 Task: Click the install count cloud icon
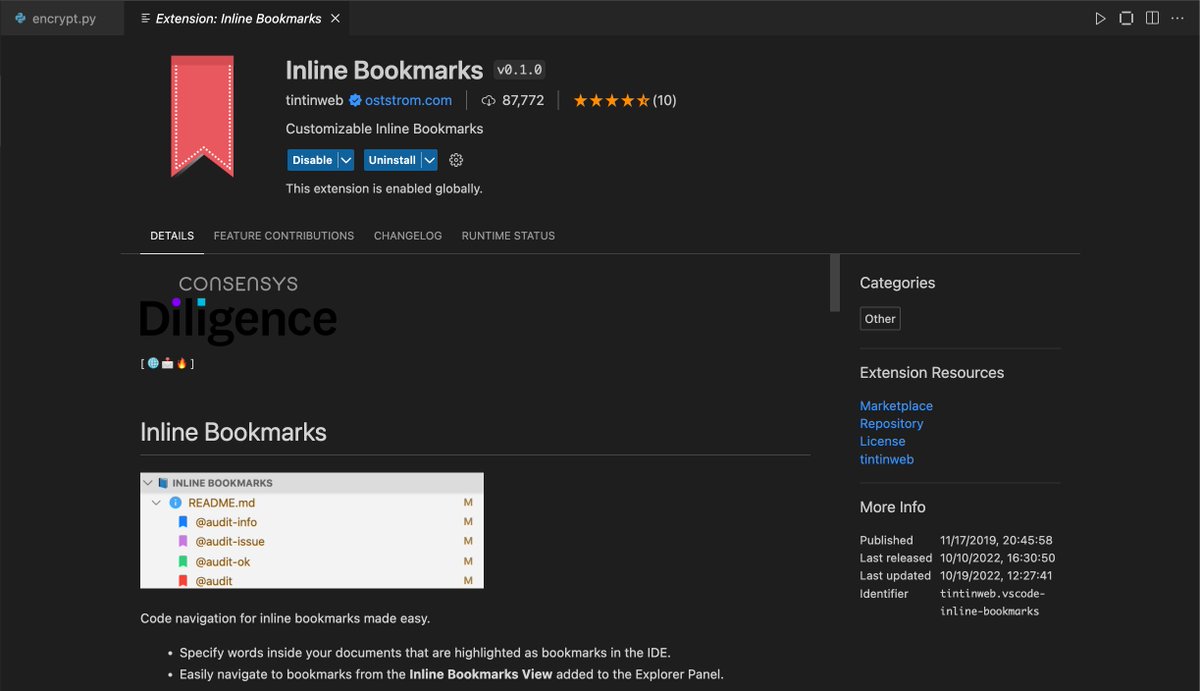click(489, 100)
